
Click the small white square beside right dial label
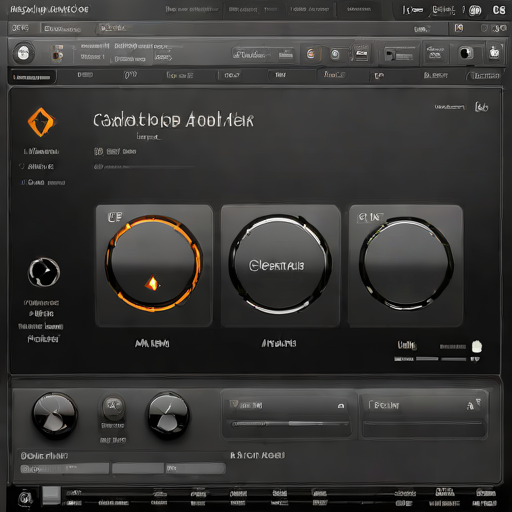coord(477,347)
